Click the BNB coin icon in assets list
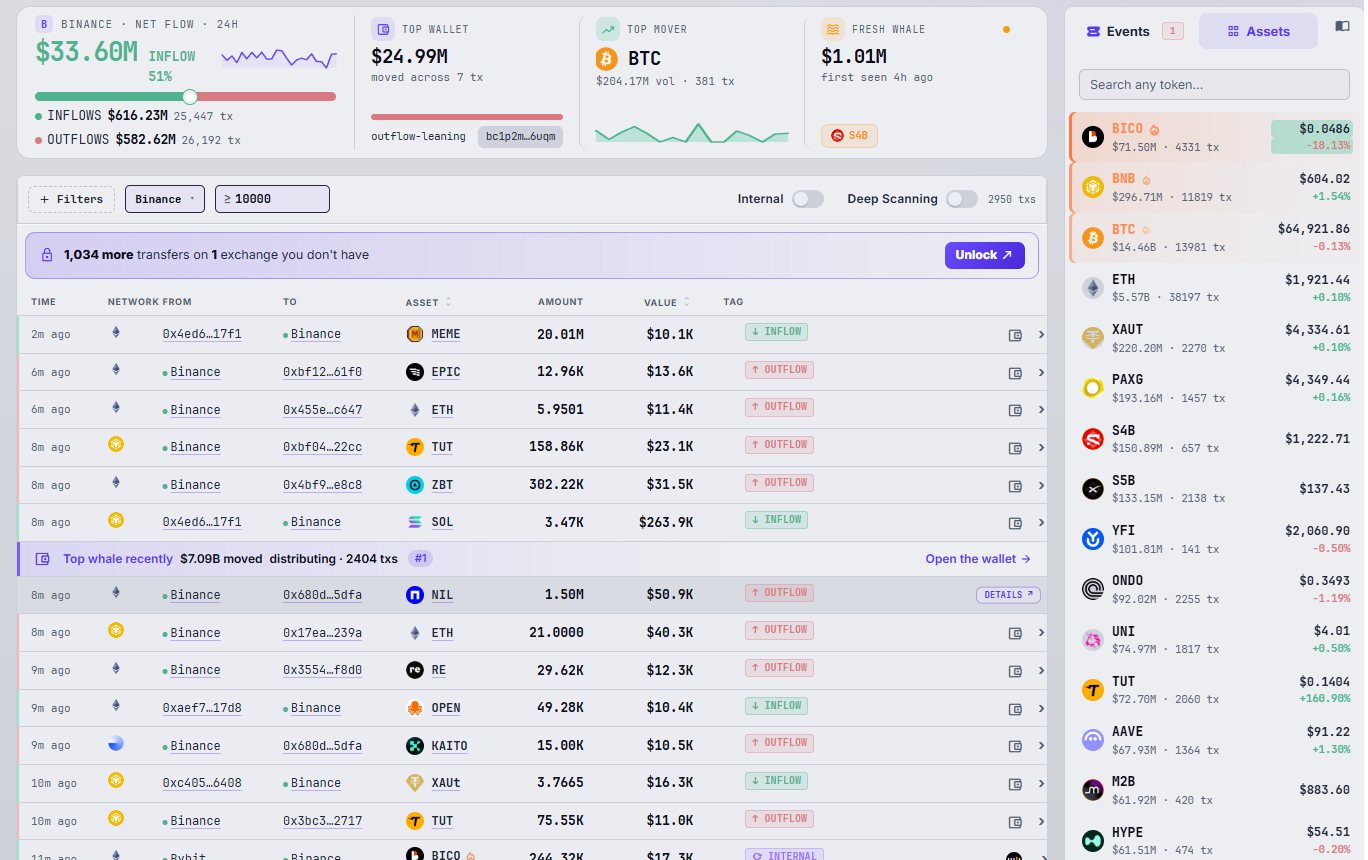The width and height of the screenshot is (1368, 860). (1093, 187)
